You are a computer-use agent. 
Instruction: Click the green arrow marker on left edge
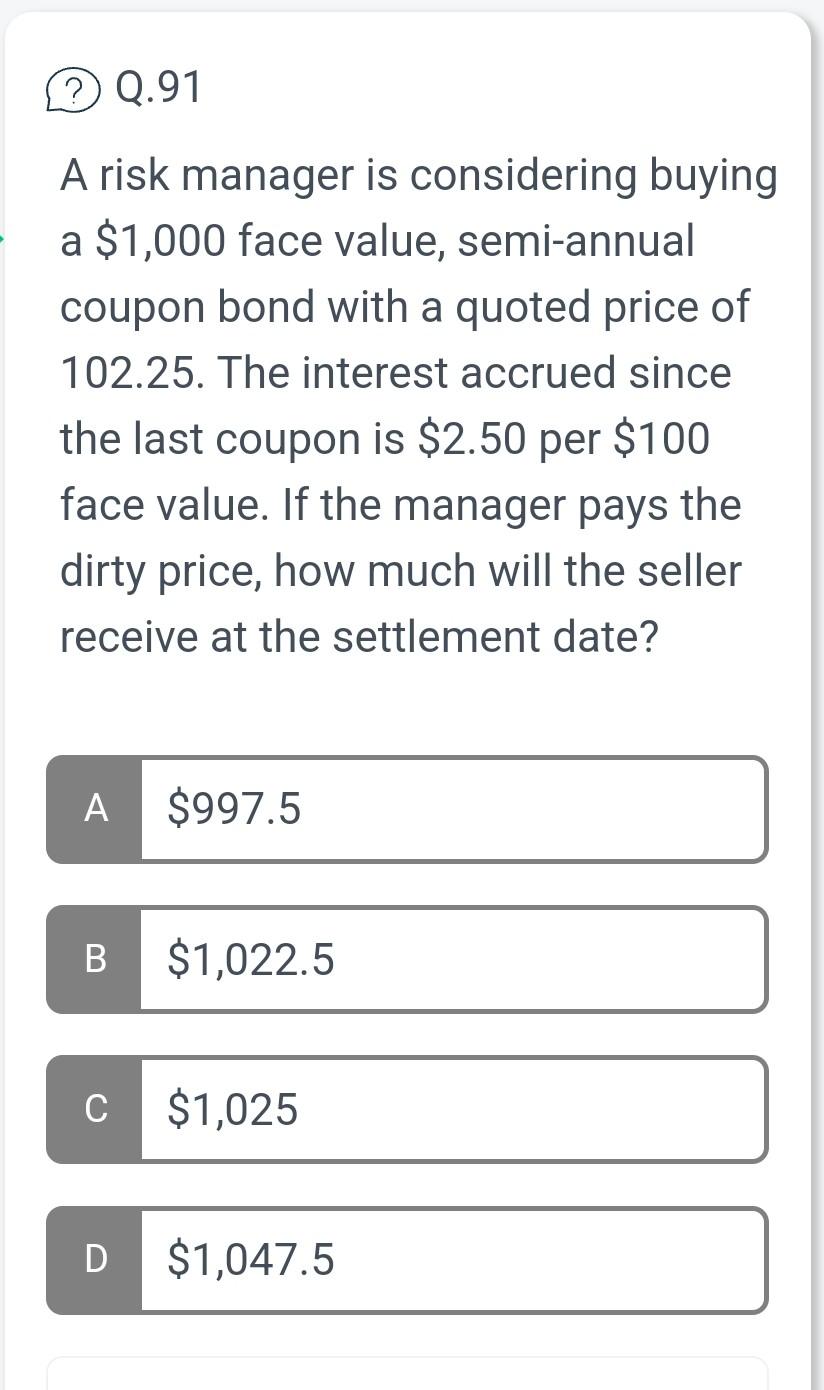4,237
